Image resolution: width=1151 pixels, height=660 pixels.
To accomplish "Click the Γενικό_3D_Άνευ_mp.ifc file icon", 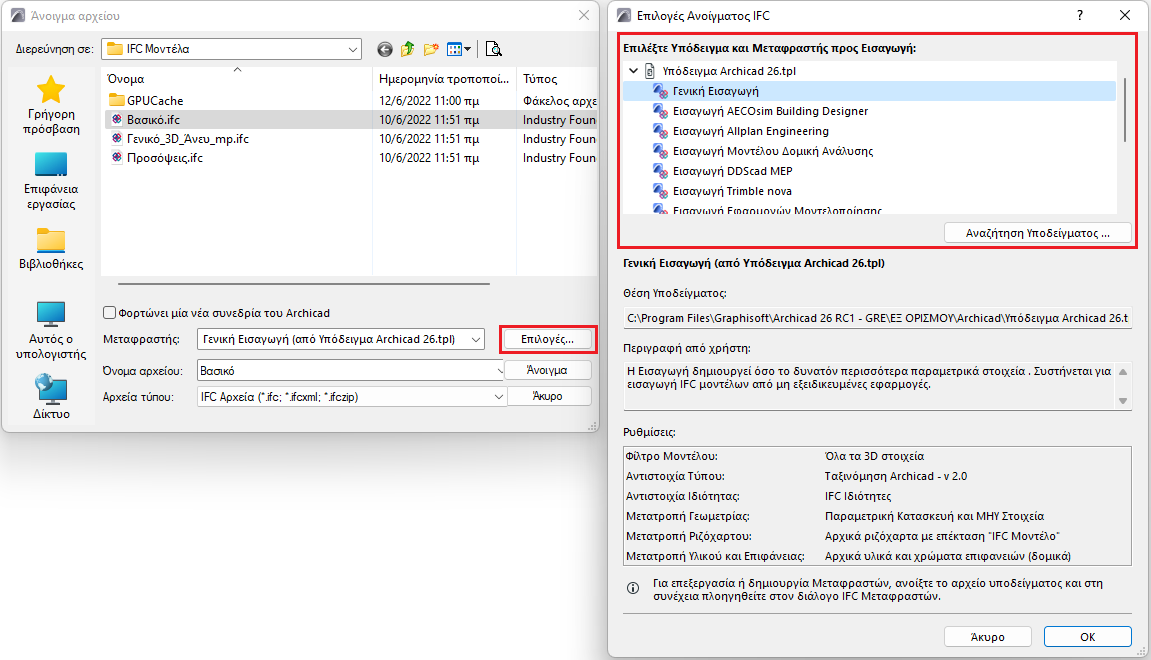I will point(117,138).
